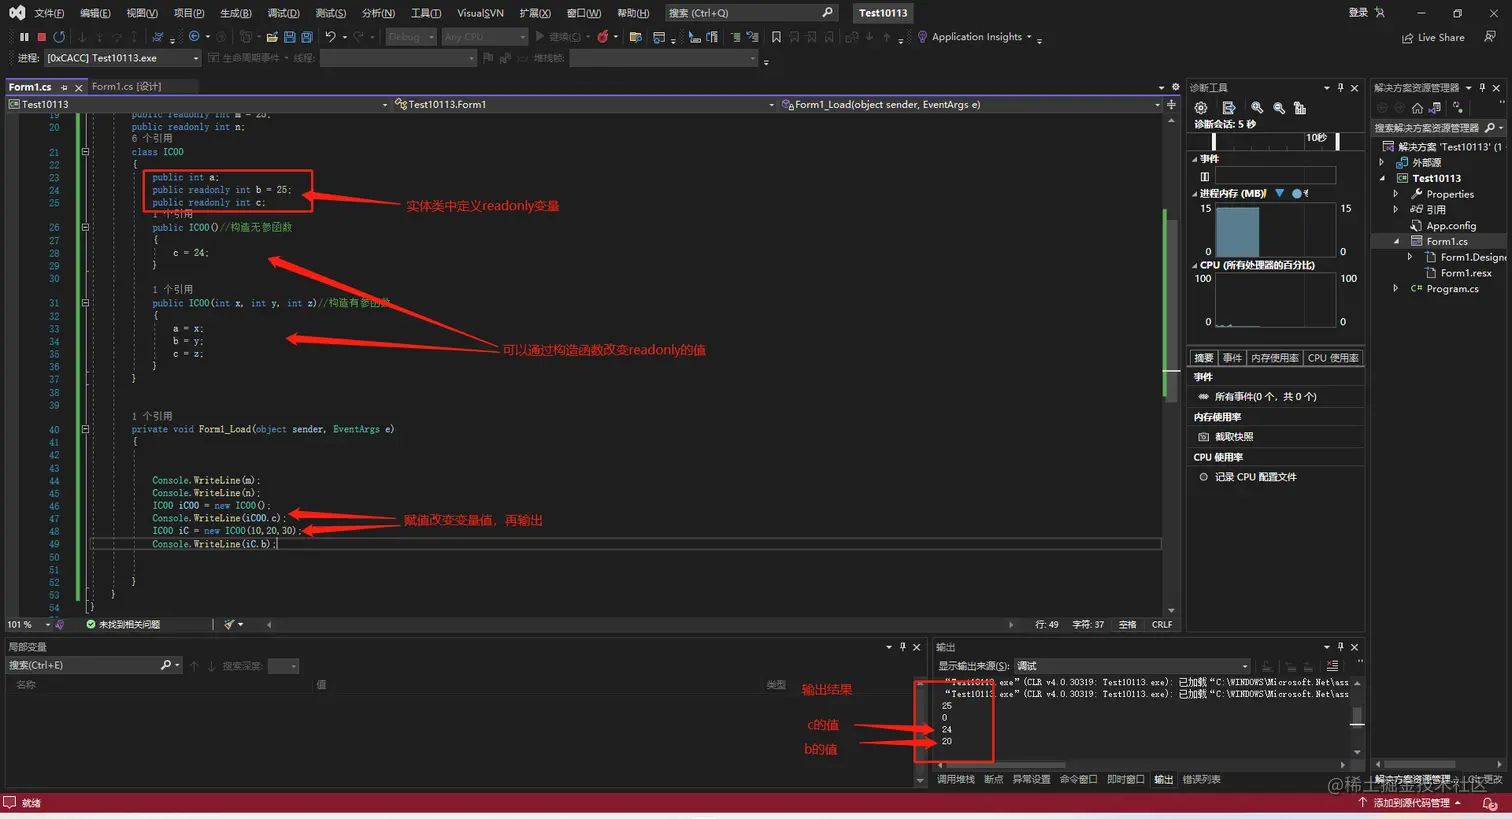Stop debugging with the red square
The height and width of the screenshot is (819, 1512).
[41, 37]
